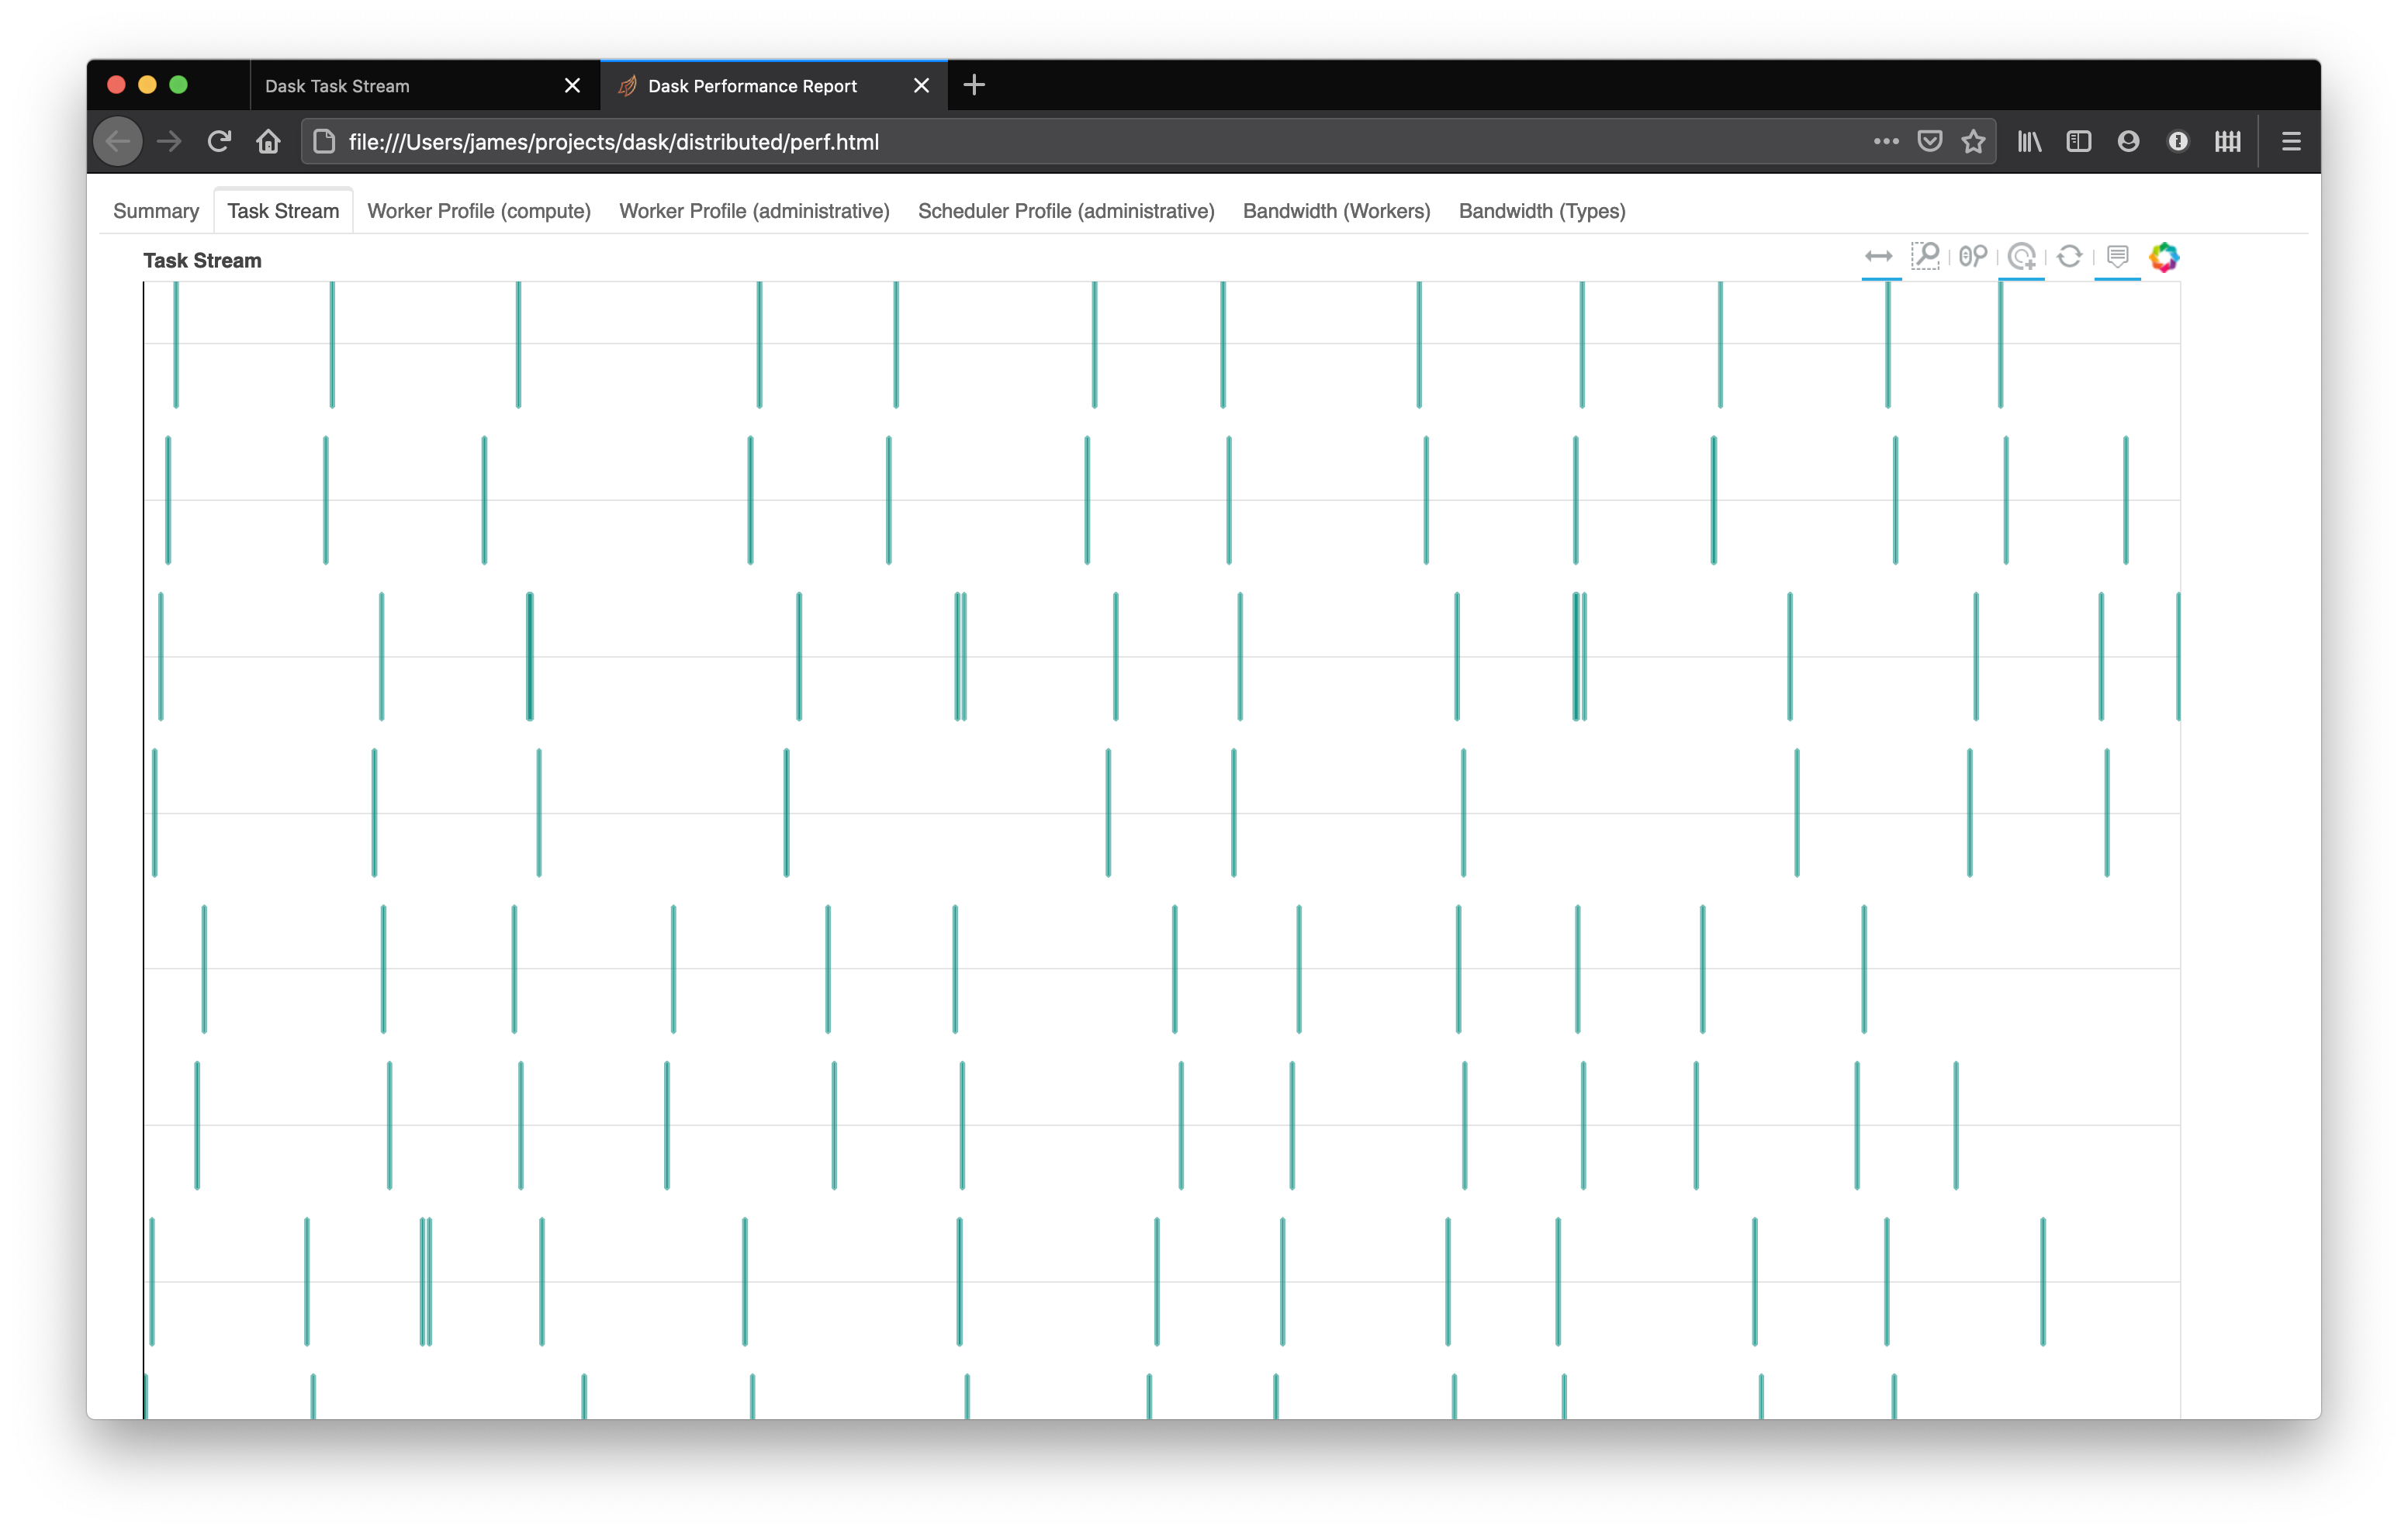Go to the browser home page
This screenshot has width=2408, height=1534.
[268, 142]
